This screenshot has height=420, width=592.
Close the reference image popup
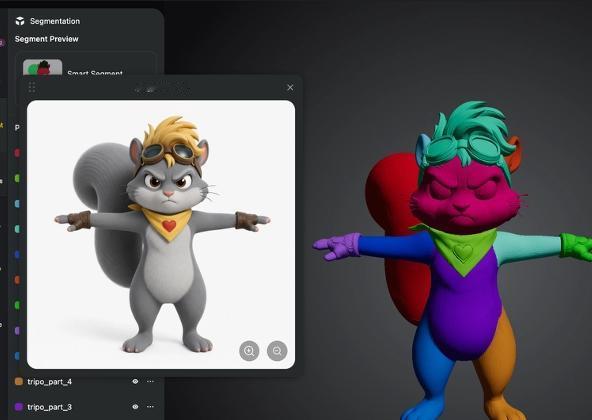290,88
